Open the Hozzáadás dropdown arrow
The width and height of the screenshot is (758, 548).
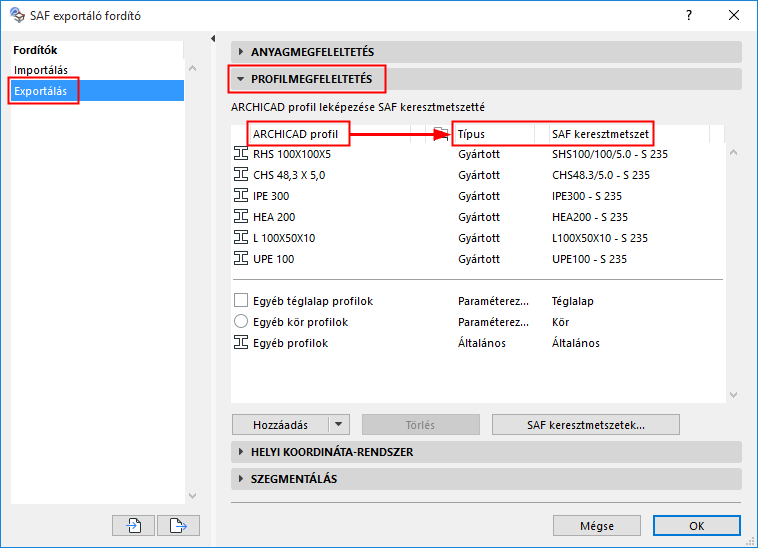[x=339, y=425]
